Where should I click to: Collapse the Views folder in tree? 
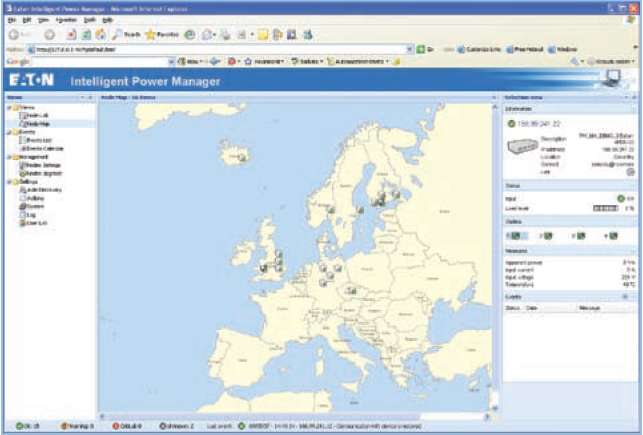point(9,107)
